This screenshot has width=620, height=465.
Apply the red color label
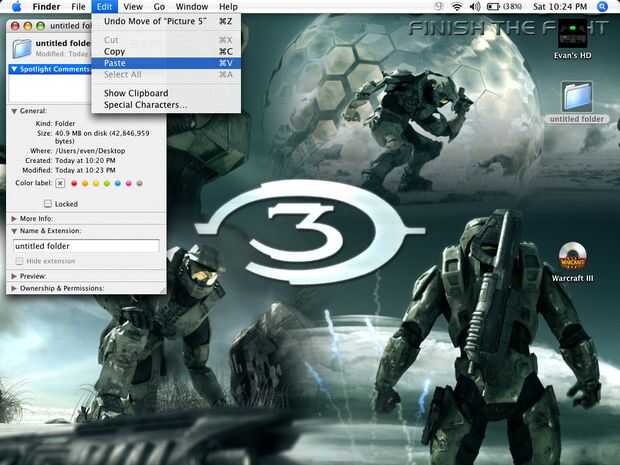coord(74,183)
